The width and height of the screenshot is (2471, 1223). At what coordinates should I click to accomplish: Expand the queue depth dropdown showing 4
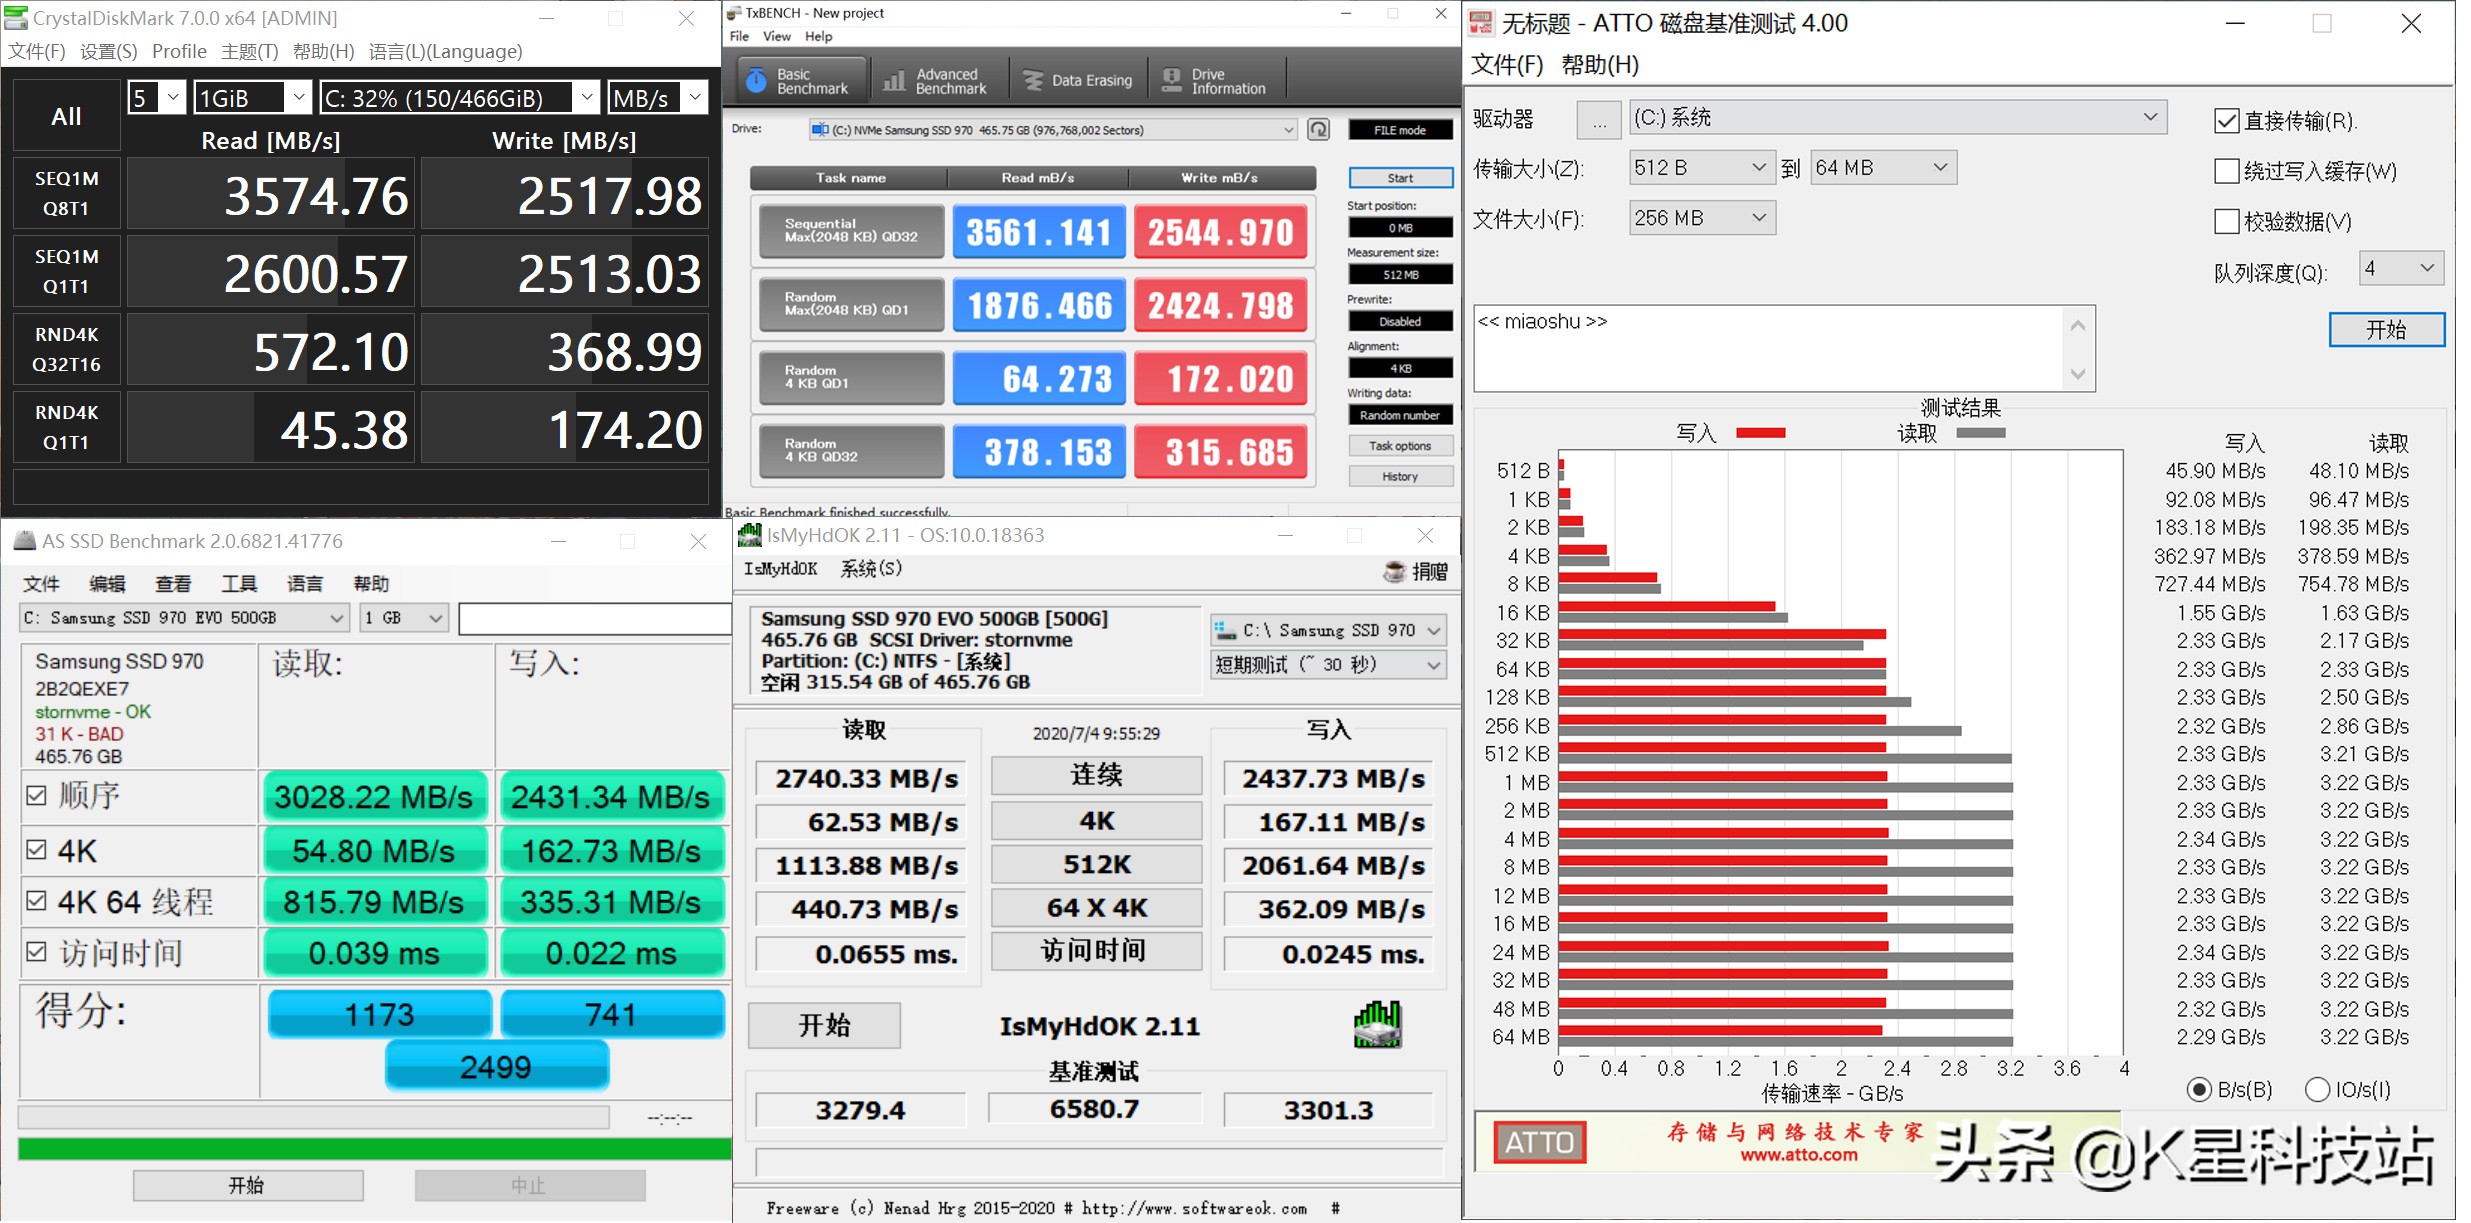pos(2401,268)
